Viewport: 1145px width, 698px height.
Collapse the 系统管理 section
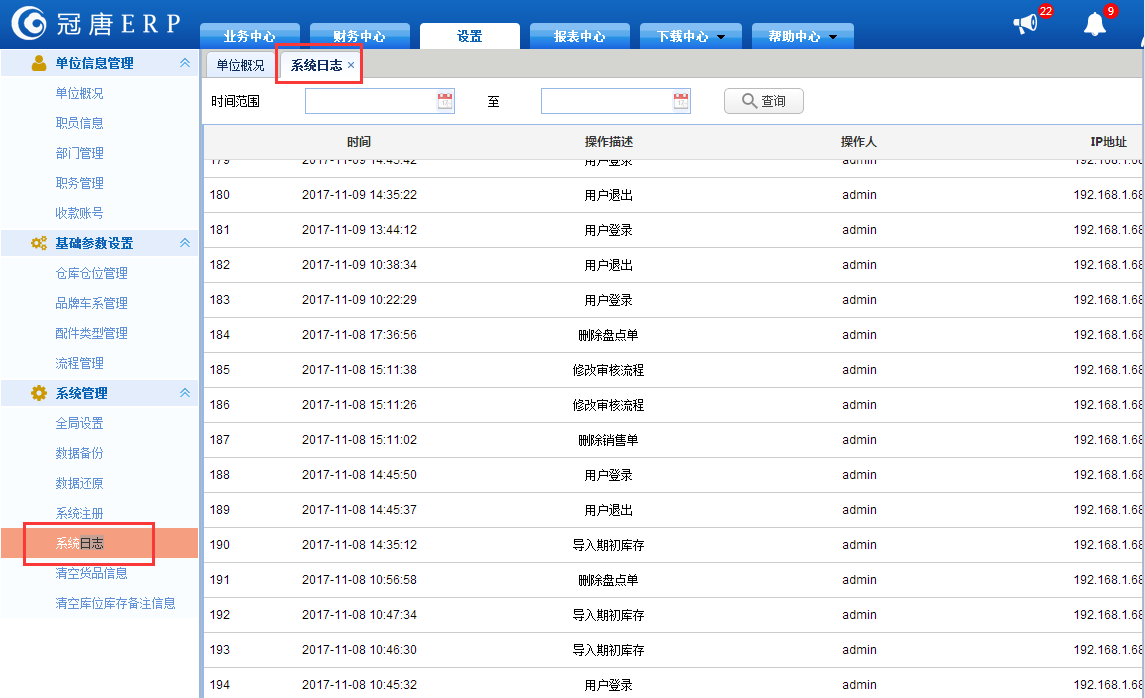pos(184,393)
